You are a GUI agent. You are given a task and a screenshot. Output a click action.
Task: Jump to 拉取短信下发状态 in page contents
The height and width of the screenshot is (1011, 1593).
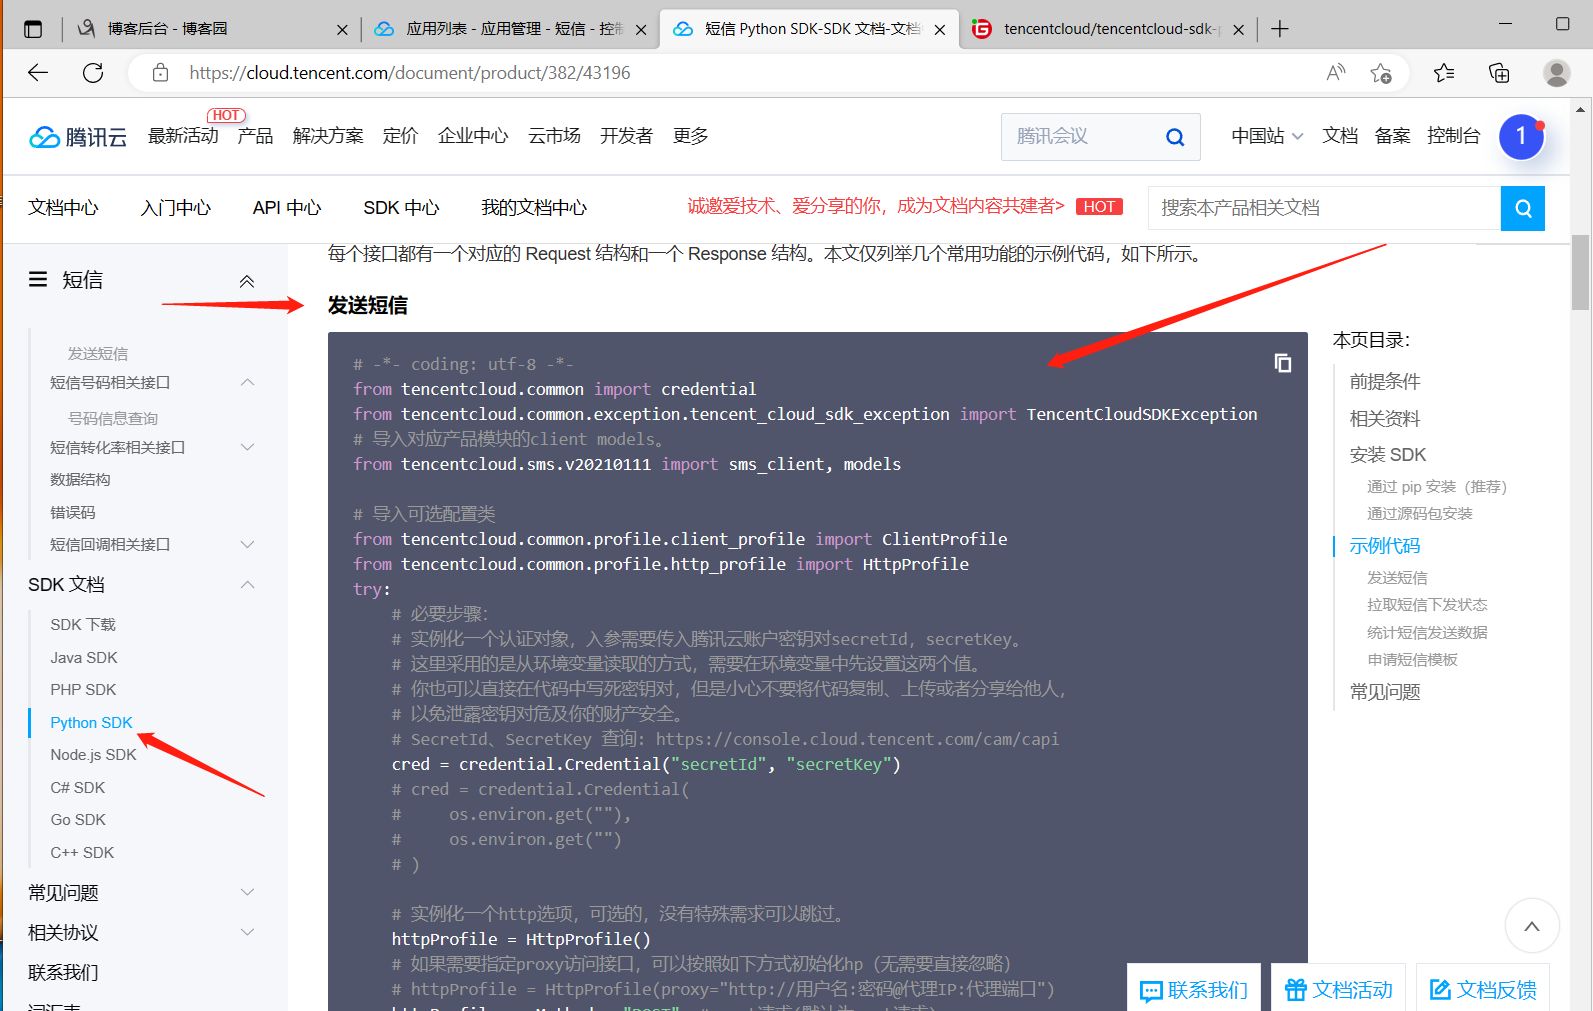pyautogui.click(x=1427, y=605)
